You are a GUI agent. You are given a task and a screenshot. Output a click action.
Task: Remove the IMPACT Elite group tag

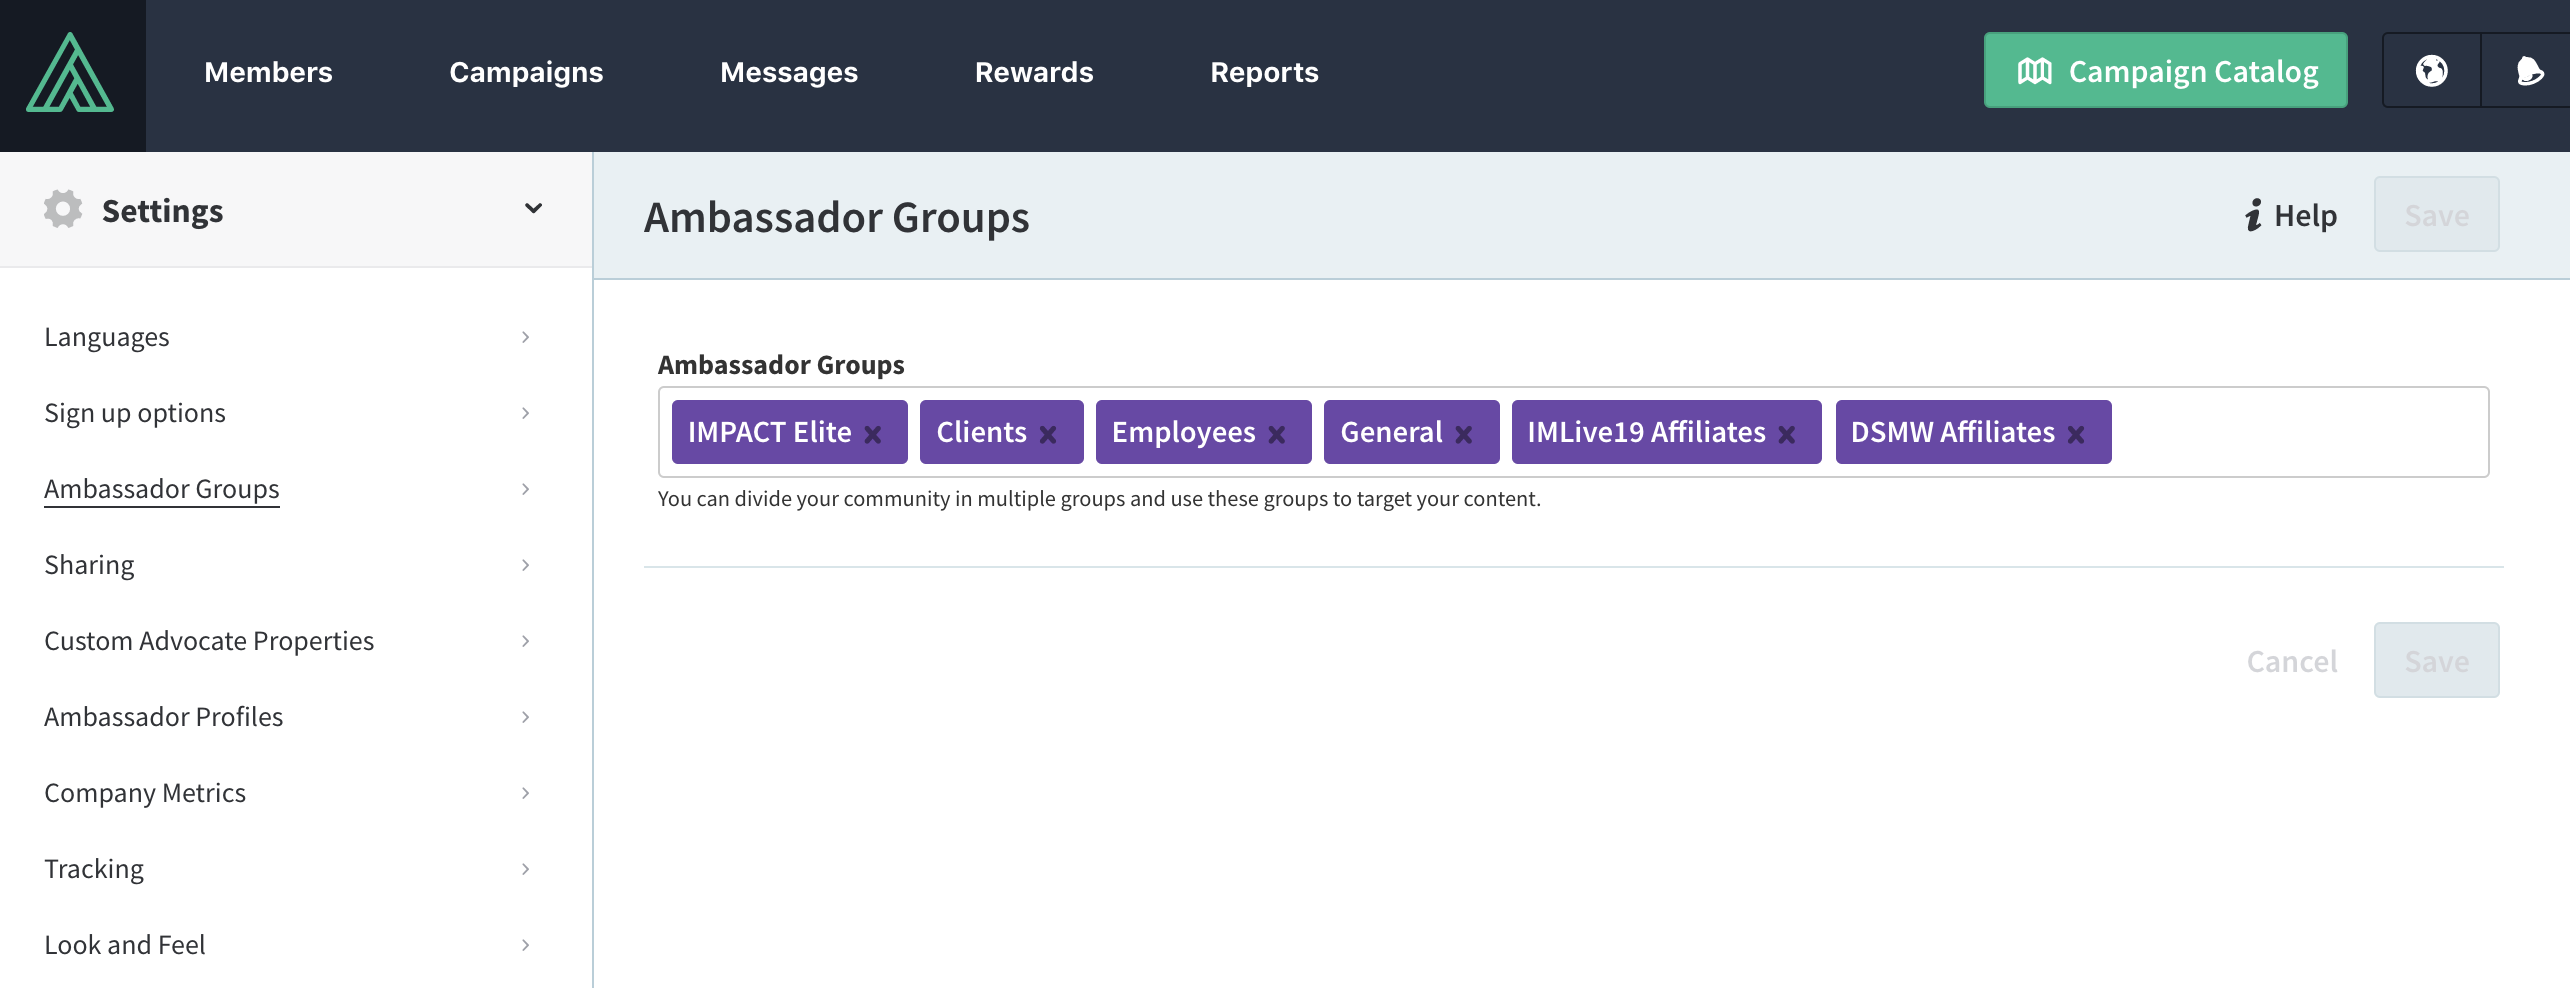[x=873, y=434]
